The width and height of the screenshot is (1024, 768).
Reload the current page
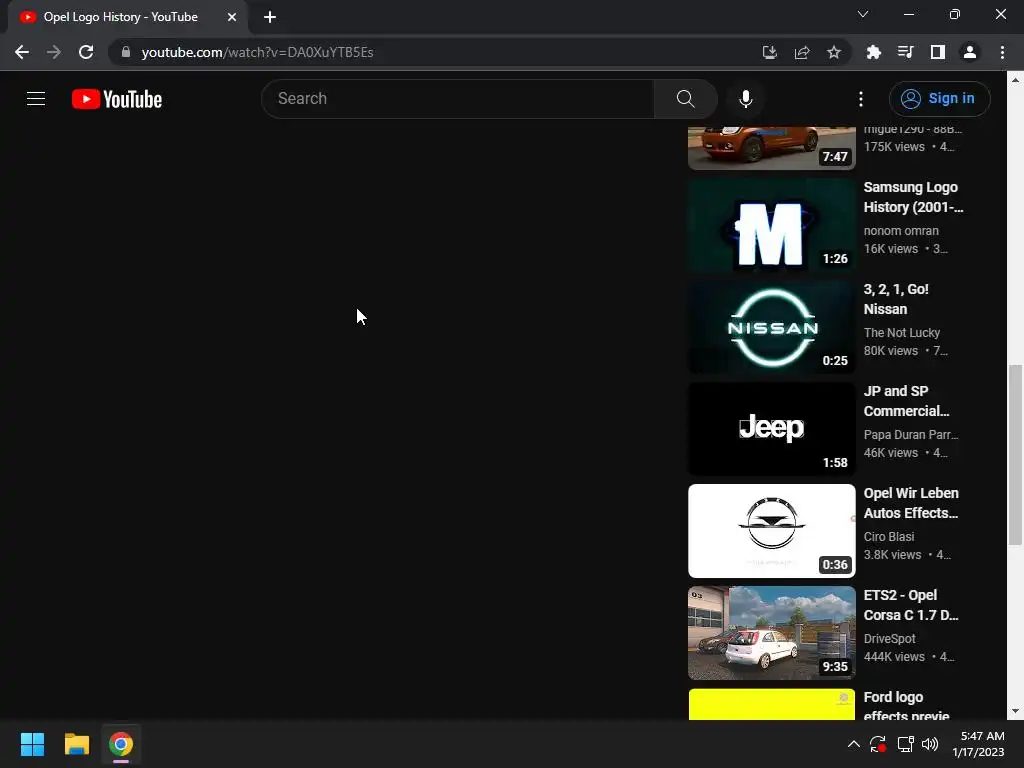(86, 52)
